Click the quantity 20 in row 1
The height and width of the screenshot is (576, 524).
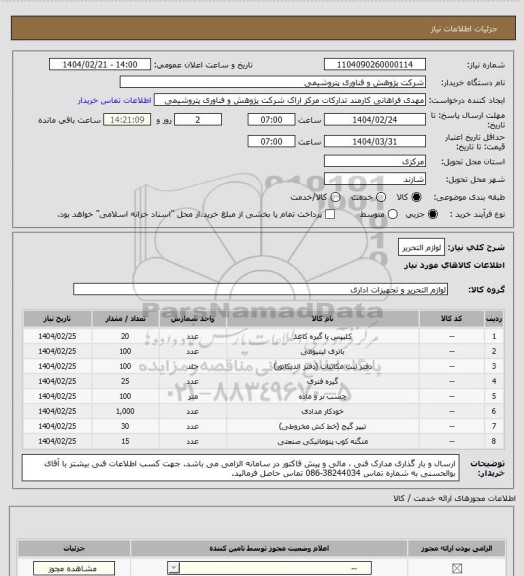[125, 336]
